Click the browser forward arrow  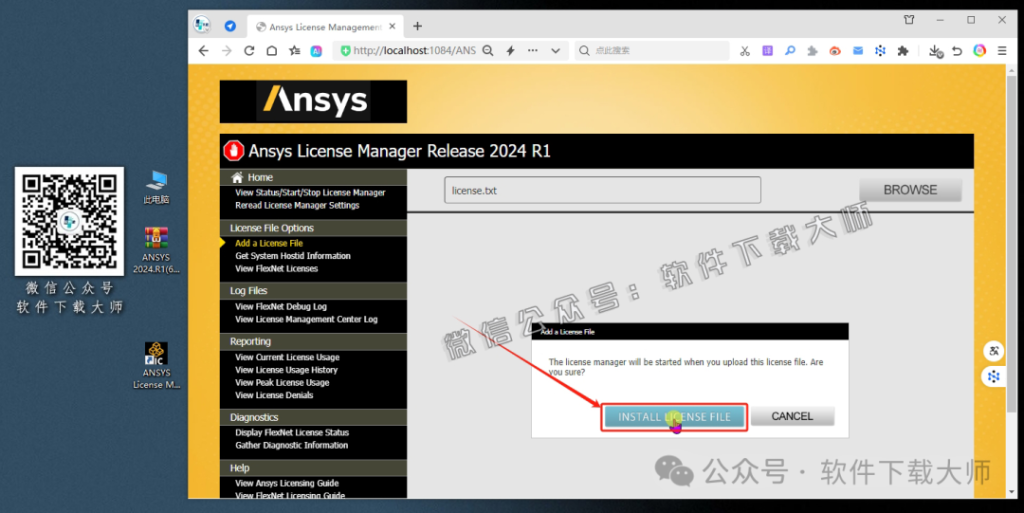pyautogui.click(x=227, y=51)
